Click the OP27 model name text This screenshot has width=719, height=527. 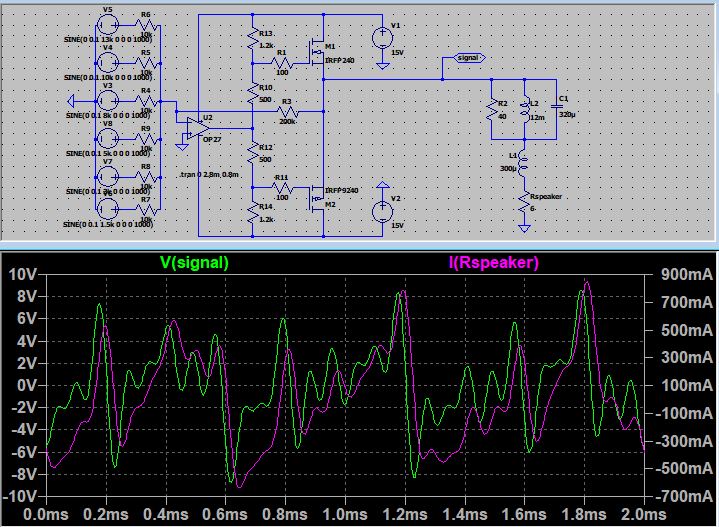tap(212, 139)
